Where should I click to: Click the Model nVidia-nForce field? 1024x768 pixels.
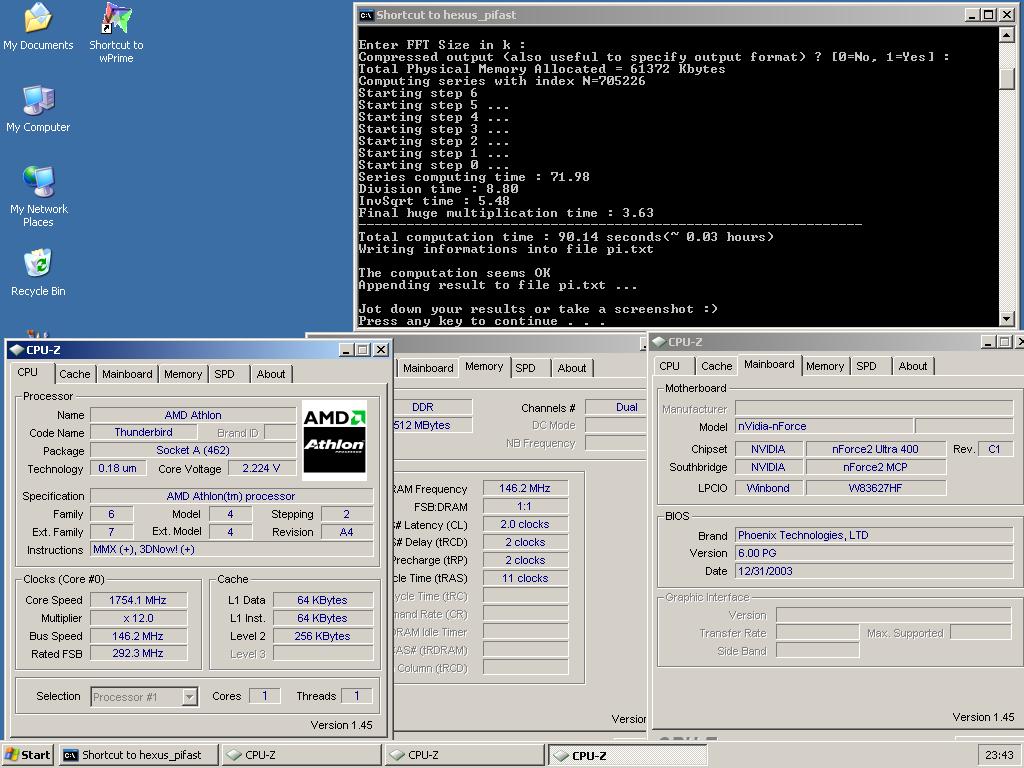click(x=824, y=426)
